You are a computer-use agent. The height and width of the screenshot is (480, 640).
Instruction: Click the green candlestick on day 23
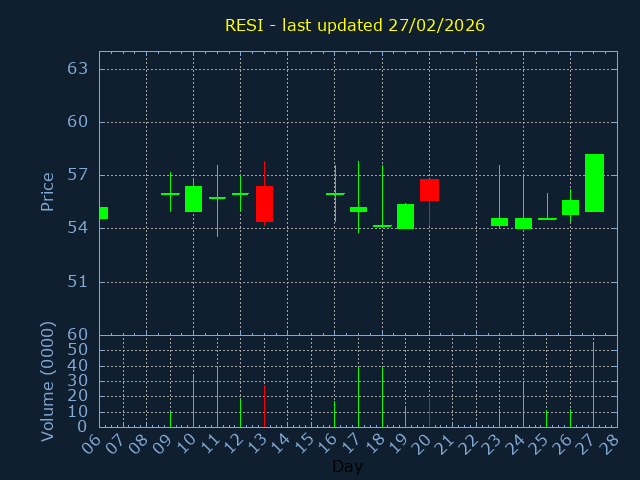(x=499, y=222)
